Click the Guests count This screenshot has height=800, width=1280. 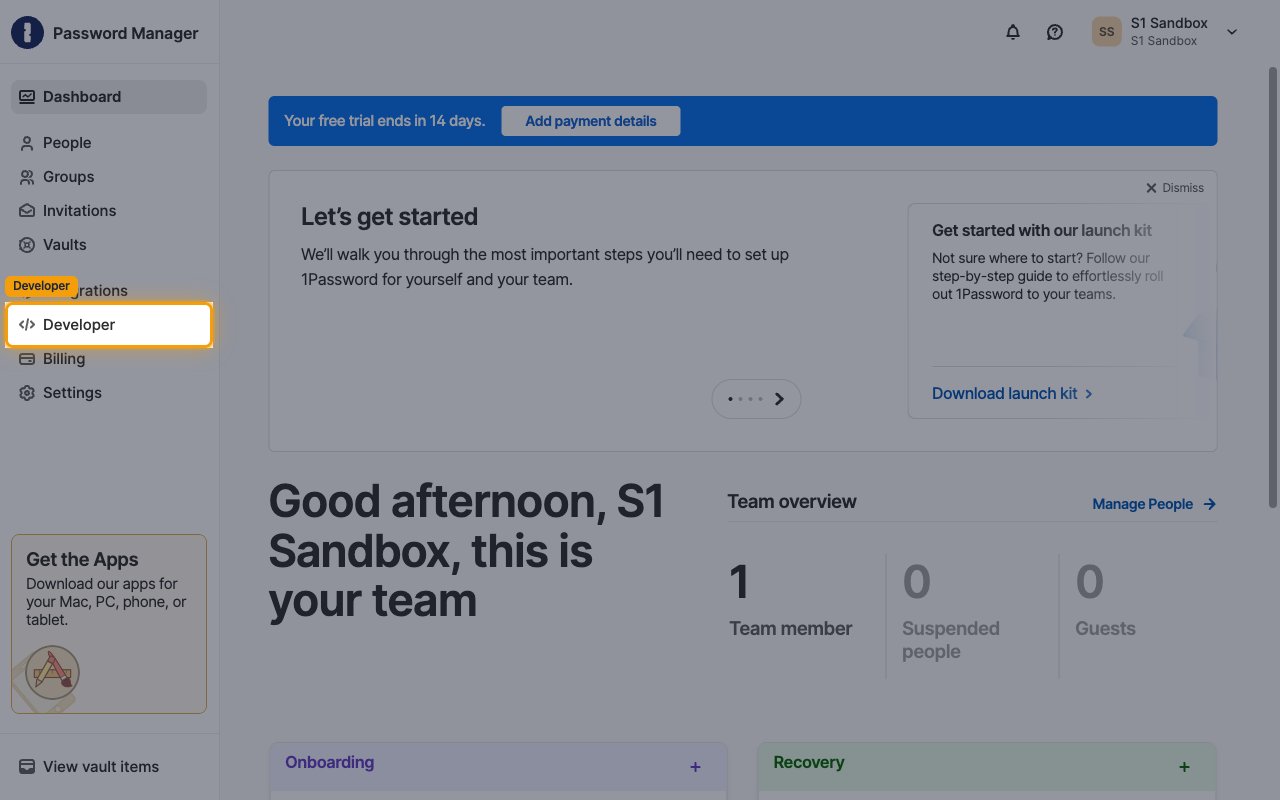(x=1089, y=582)
